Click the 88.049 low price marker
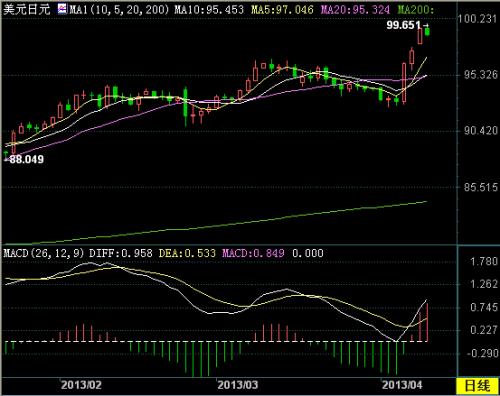The height and width of the screenshot is (396, 500). click(26, 159)
